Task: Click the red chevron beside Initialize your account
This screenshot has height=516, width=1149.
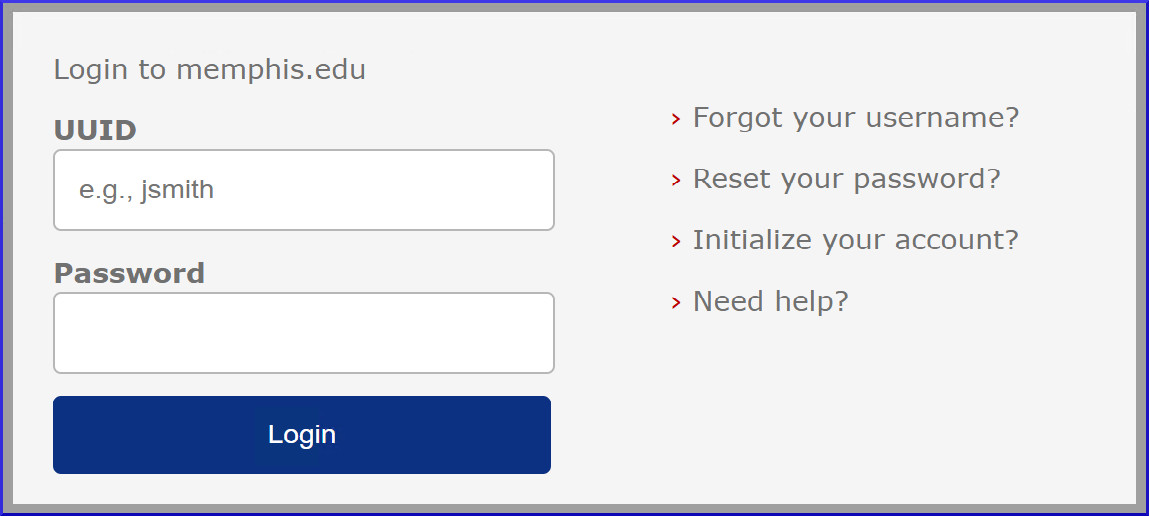Action: click(676, 242)
